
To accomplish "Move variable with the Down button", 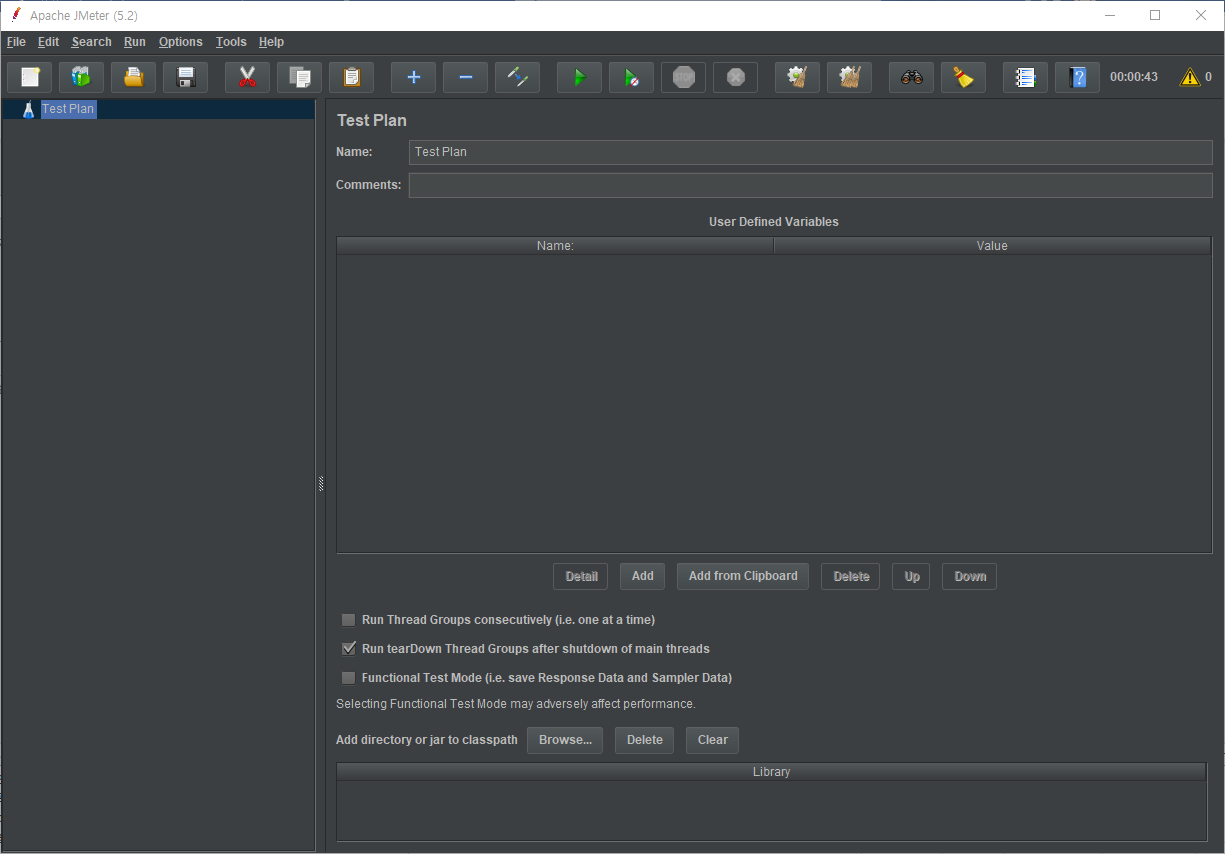I will [x=970, y=576].
